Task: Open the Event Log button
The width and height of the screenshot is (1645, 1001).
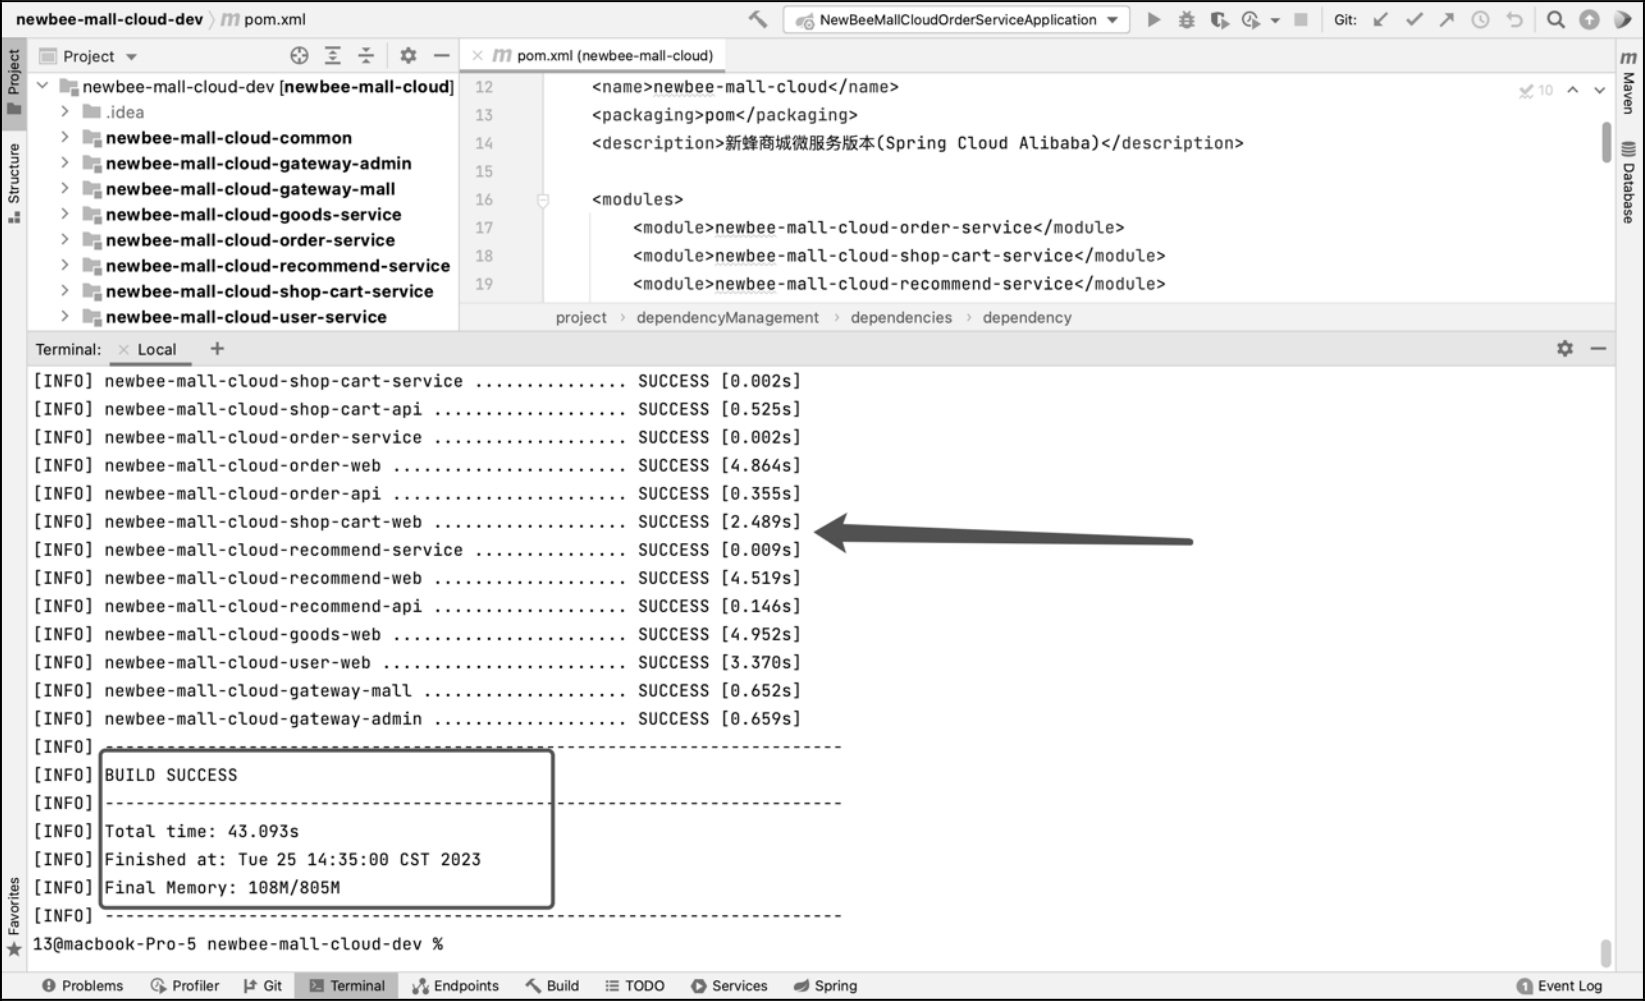Action: [x=1559, y=985]
